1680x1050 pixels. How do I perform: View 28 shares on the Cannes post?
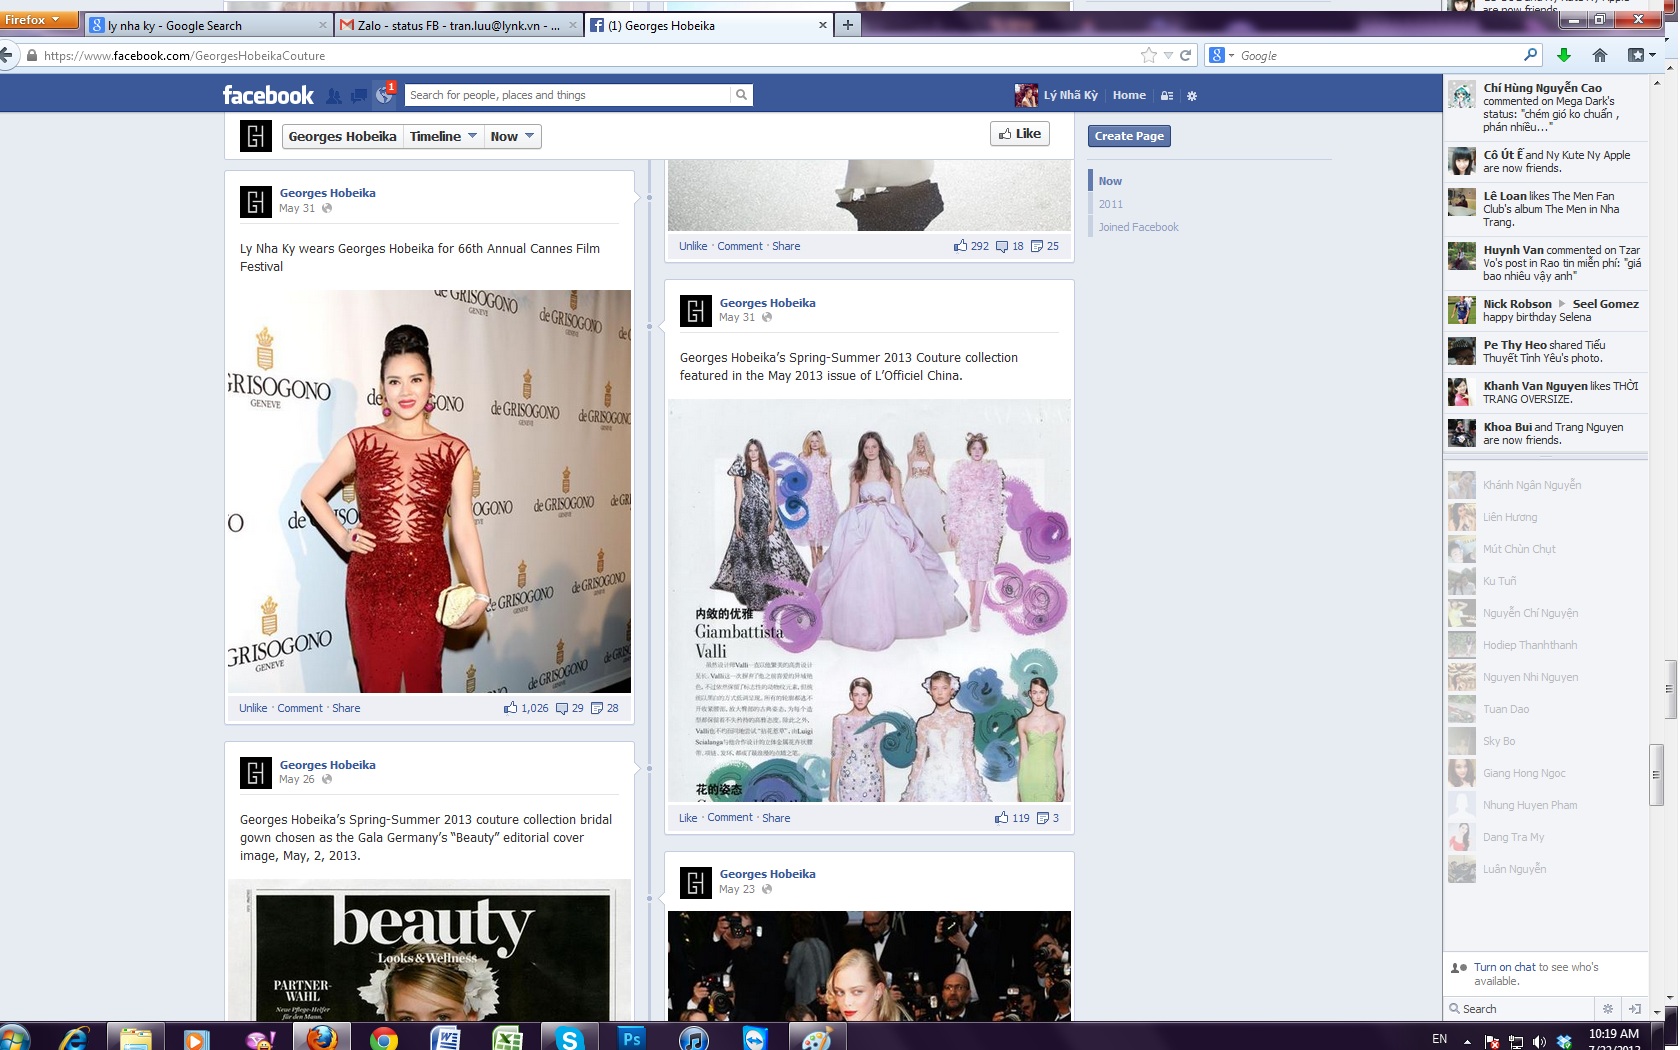[605, 708]
